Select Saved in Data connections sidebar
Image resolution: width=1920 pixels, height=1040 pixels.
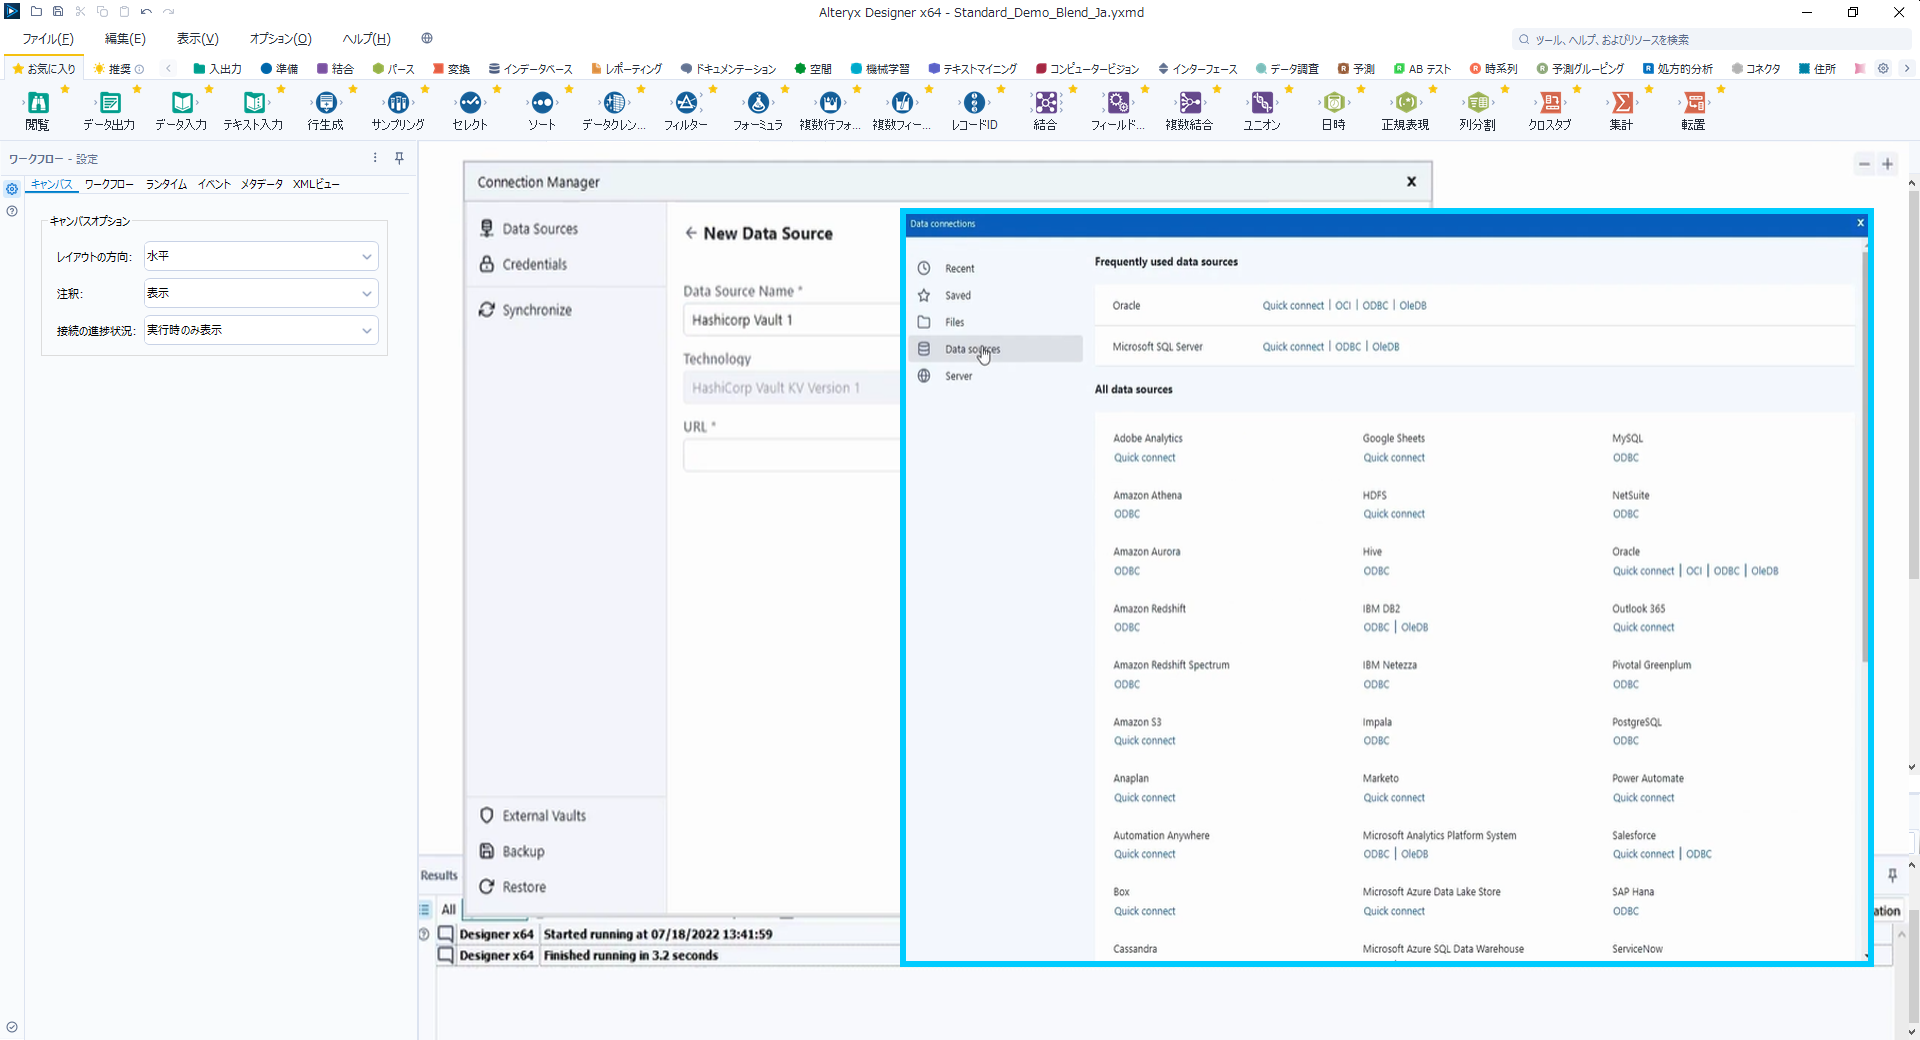coord(996,295)
